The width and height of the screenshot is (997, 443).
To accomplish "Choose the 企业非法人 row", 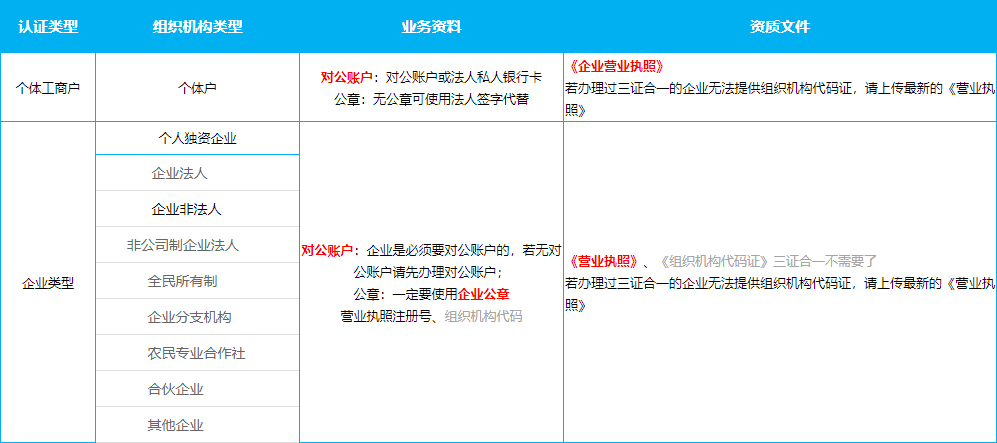I will [x=186, y=210].
